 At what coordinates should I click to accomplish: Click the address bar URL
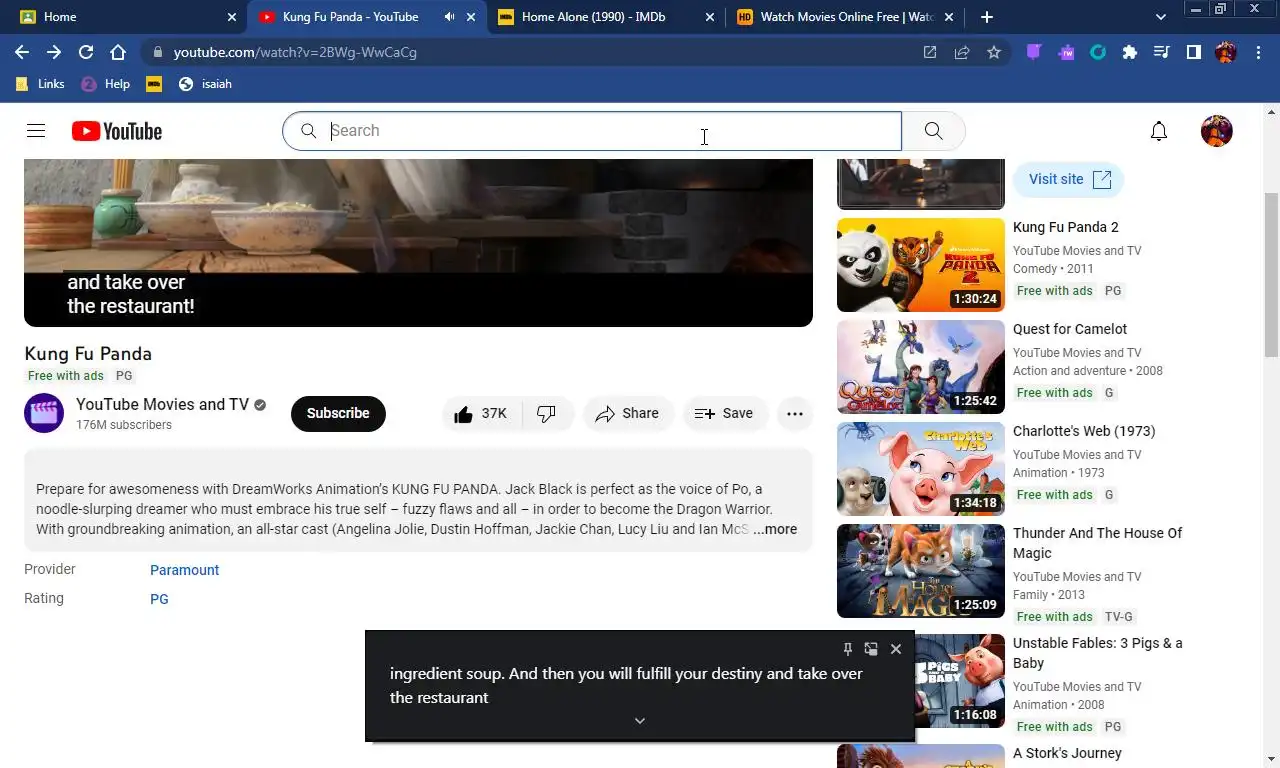coord(295,52)
